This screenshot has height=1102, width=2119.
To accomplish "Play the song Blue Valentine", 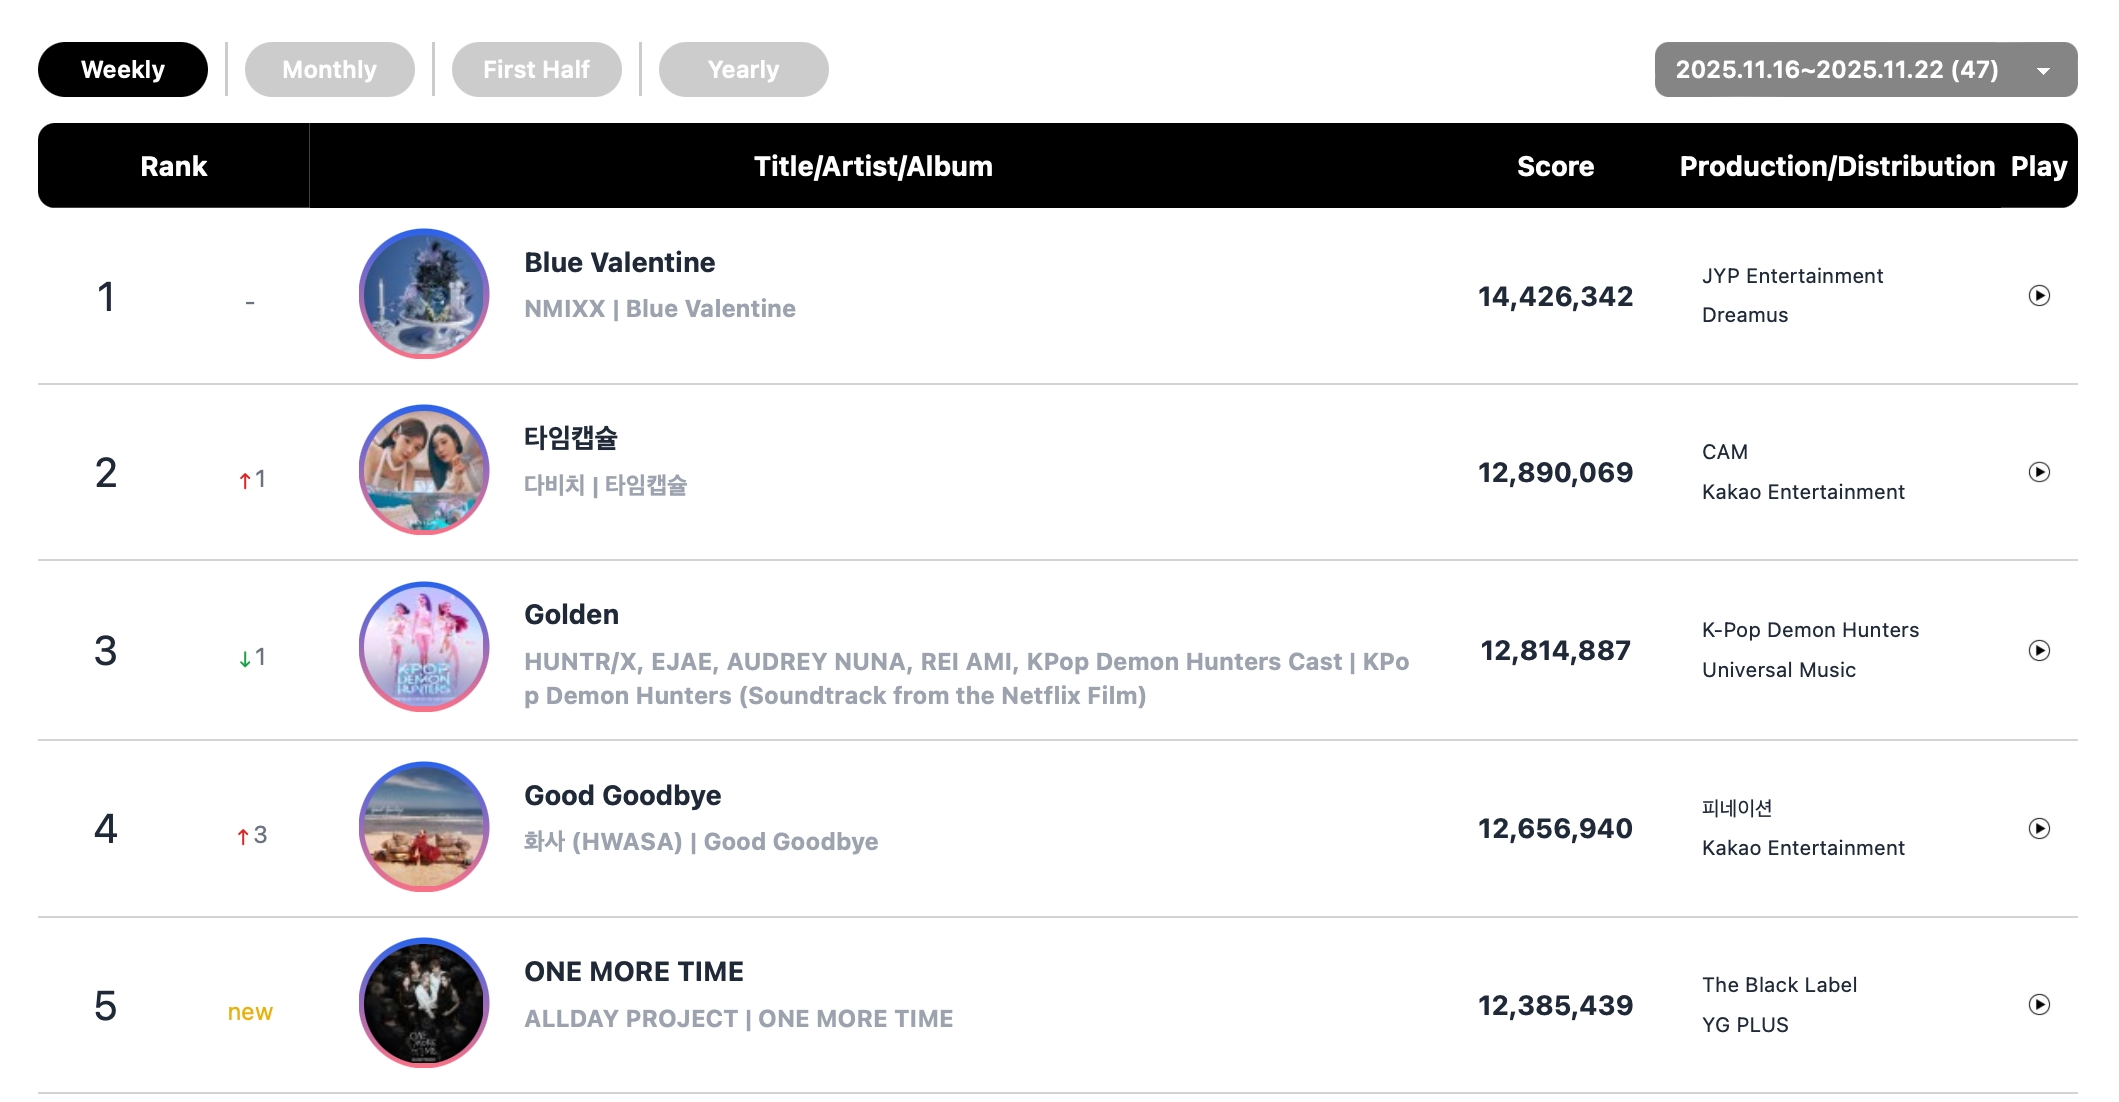I will click(x=2039, y=296).
